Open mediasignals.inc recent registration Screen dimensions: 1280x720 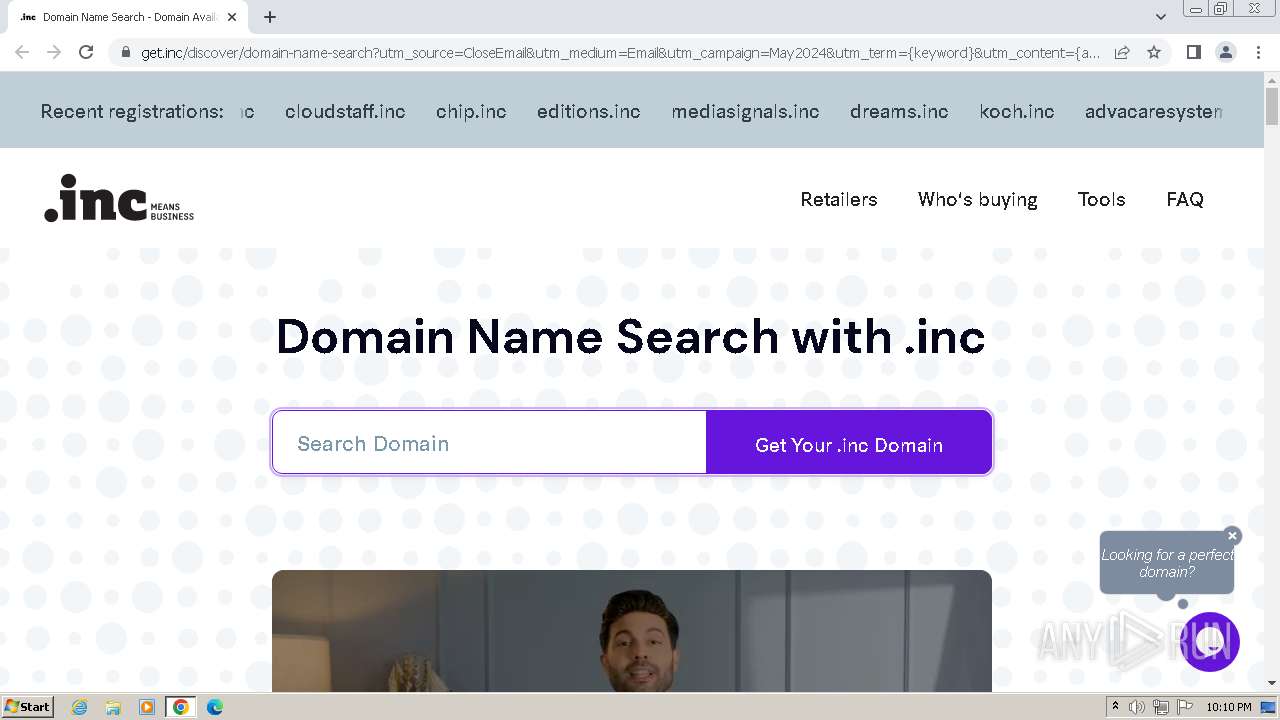(x=745, y=111)
